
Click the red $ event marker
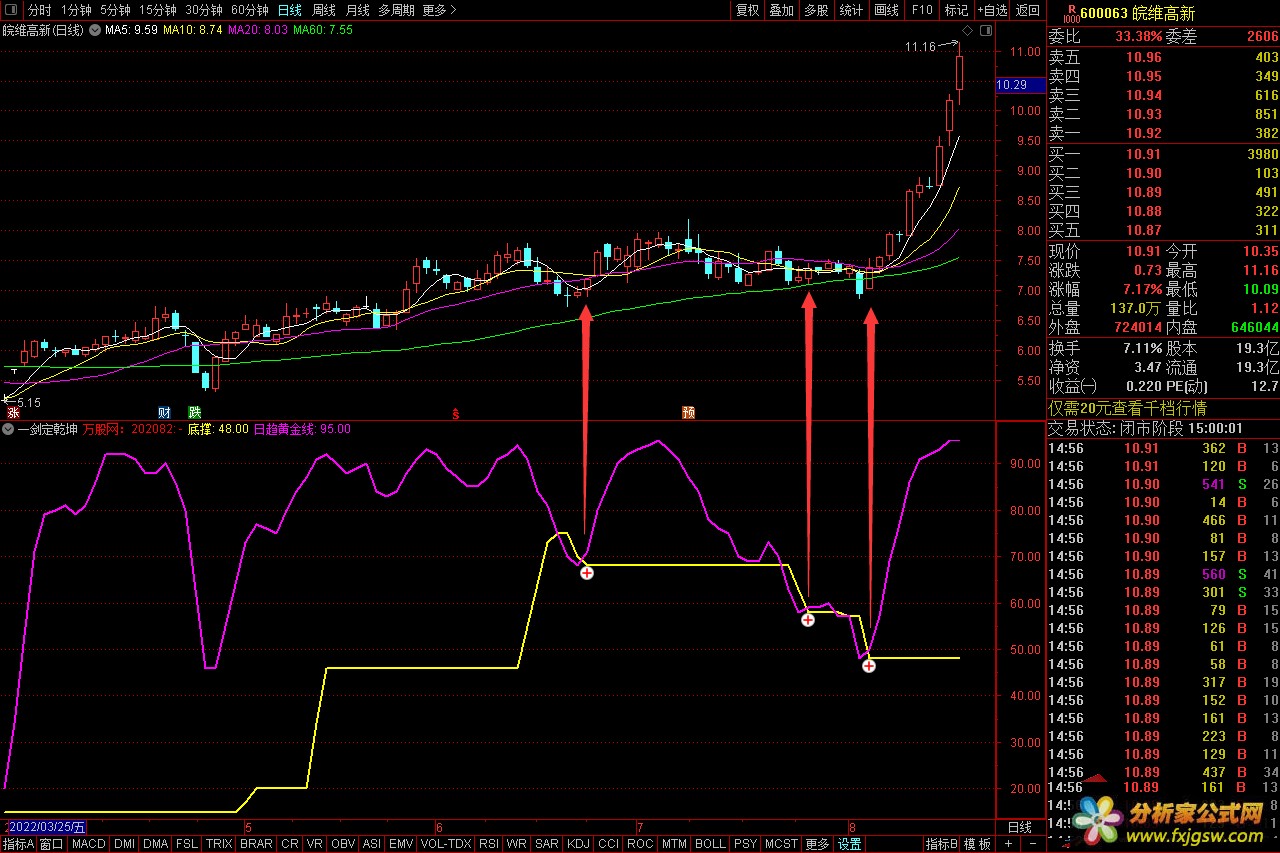click(x=456, y=412)
